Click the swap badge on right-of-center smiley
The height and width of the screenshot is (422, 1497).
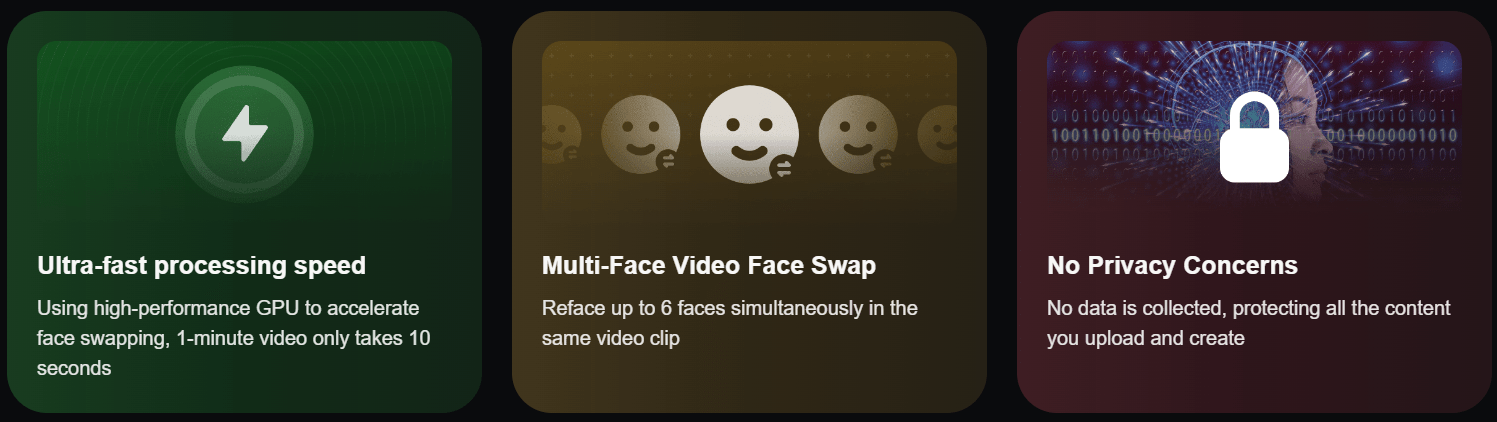pyautogui.click(x=884, y=160)
